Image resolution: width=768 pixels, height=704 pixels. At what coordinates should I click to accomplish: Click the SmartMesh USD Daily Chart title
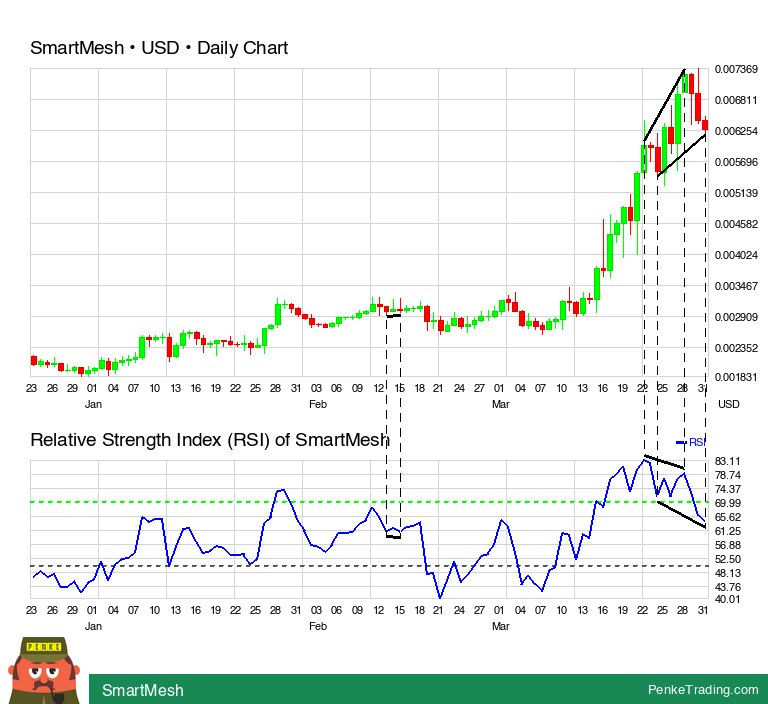tap(159, 48)
